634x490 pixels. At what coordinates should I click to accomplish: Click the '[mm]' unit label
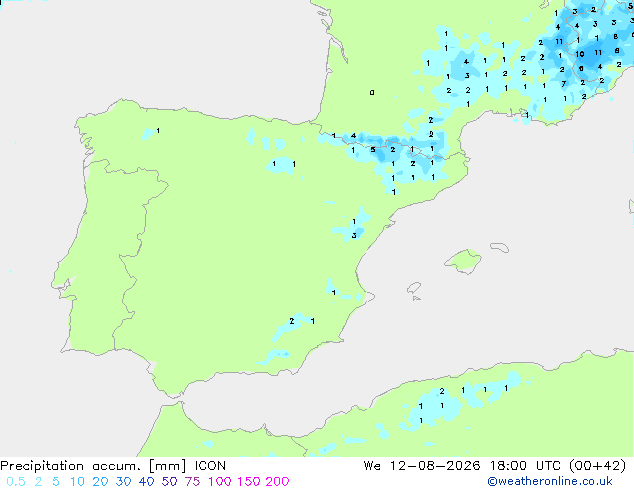click(168, 466)
